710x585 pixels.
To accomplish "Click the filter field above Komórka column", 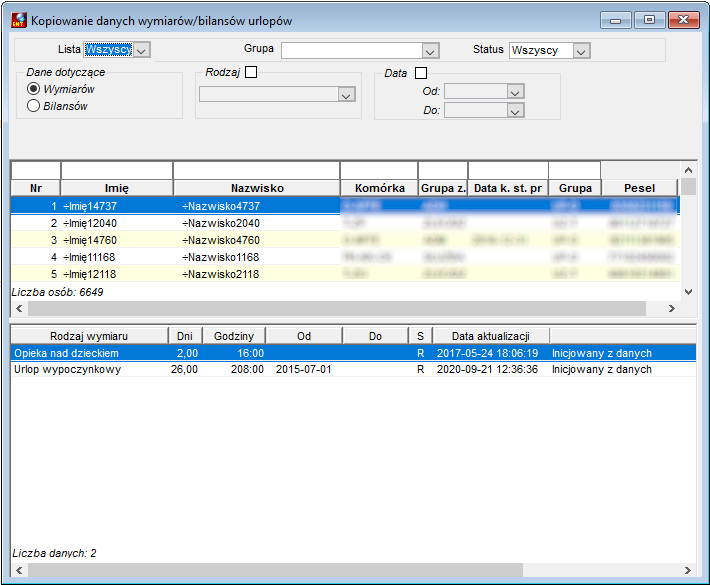I will (379, 171).
